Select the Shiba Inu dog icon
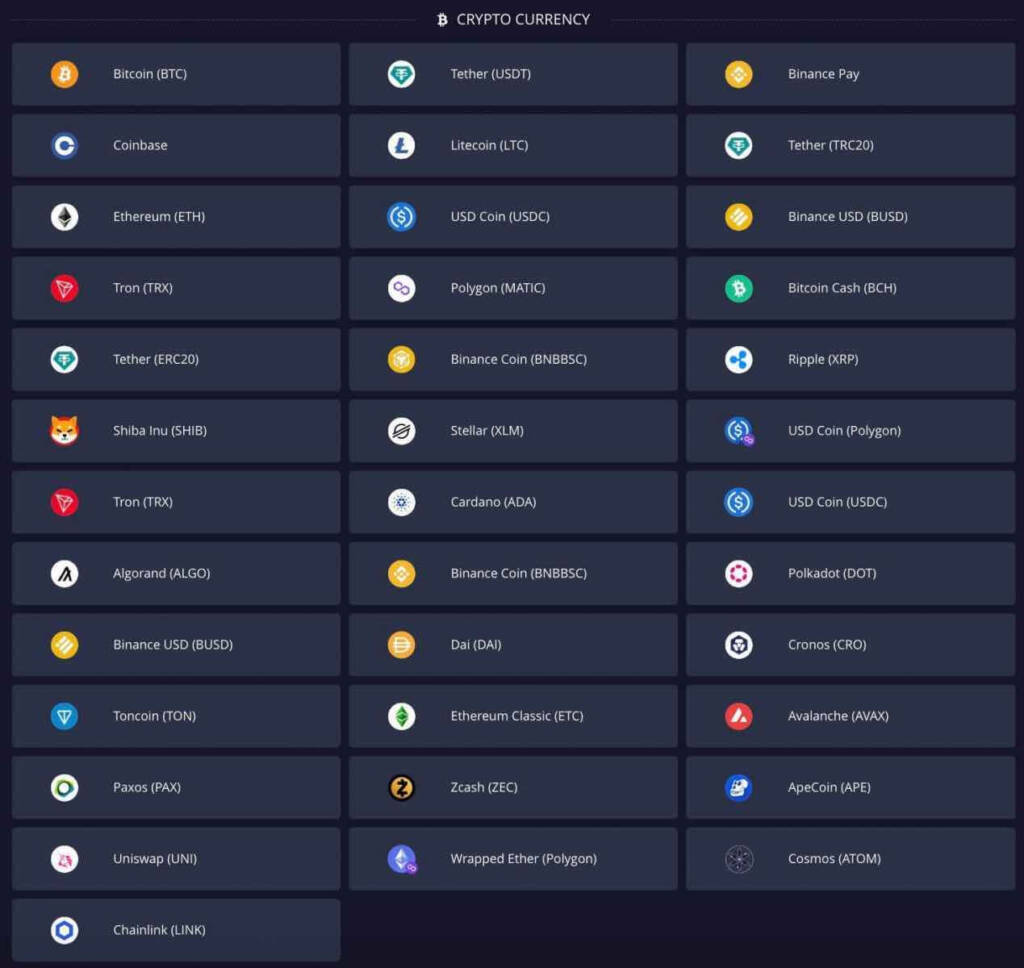 (x=64, y=431)
